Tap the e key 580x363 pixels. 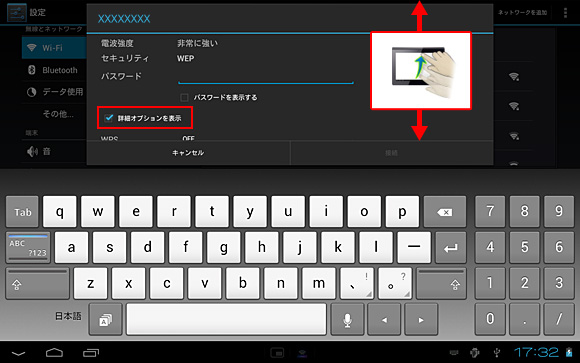point(136,212)
